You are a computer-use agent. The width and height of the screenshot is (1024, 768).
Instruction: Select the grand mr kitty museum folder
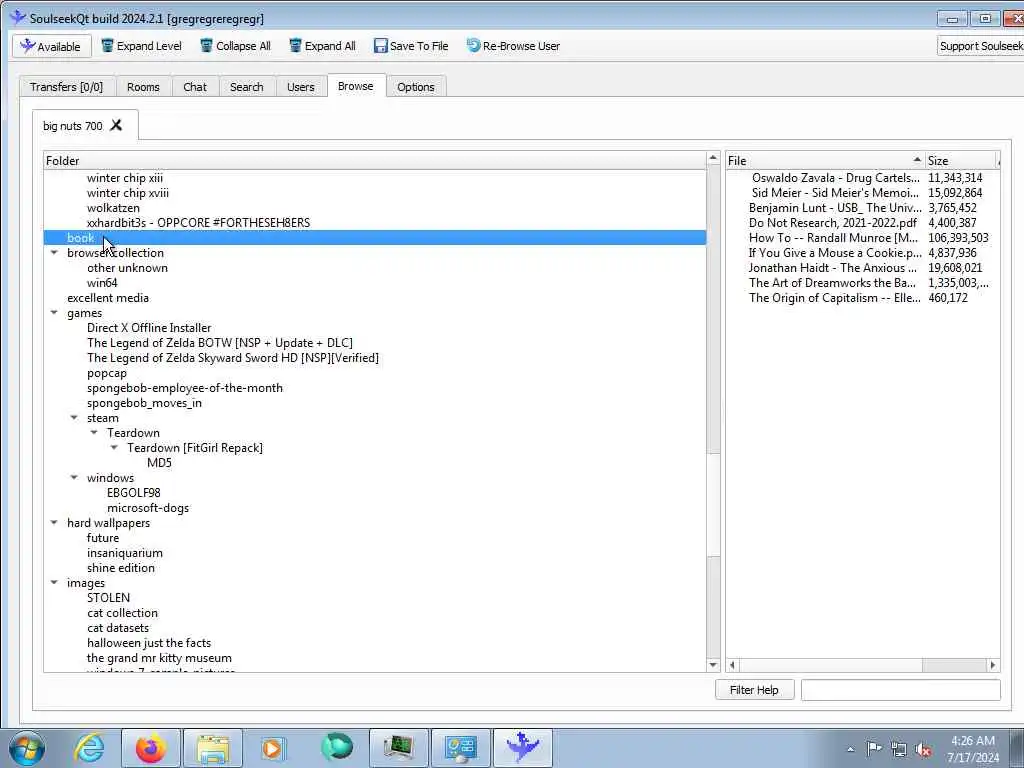click(159, 658)
